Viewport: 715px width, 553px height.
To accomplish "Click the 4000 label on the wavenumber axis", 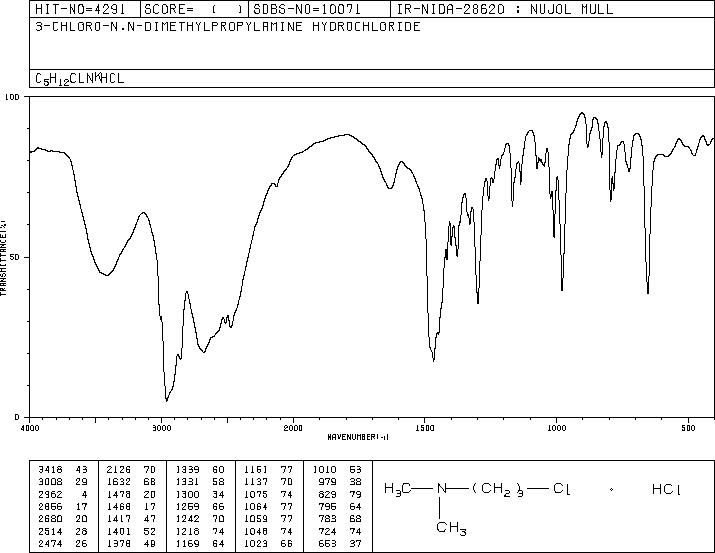I will coord(30,428).
